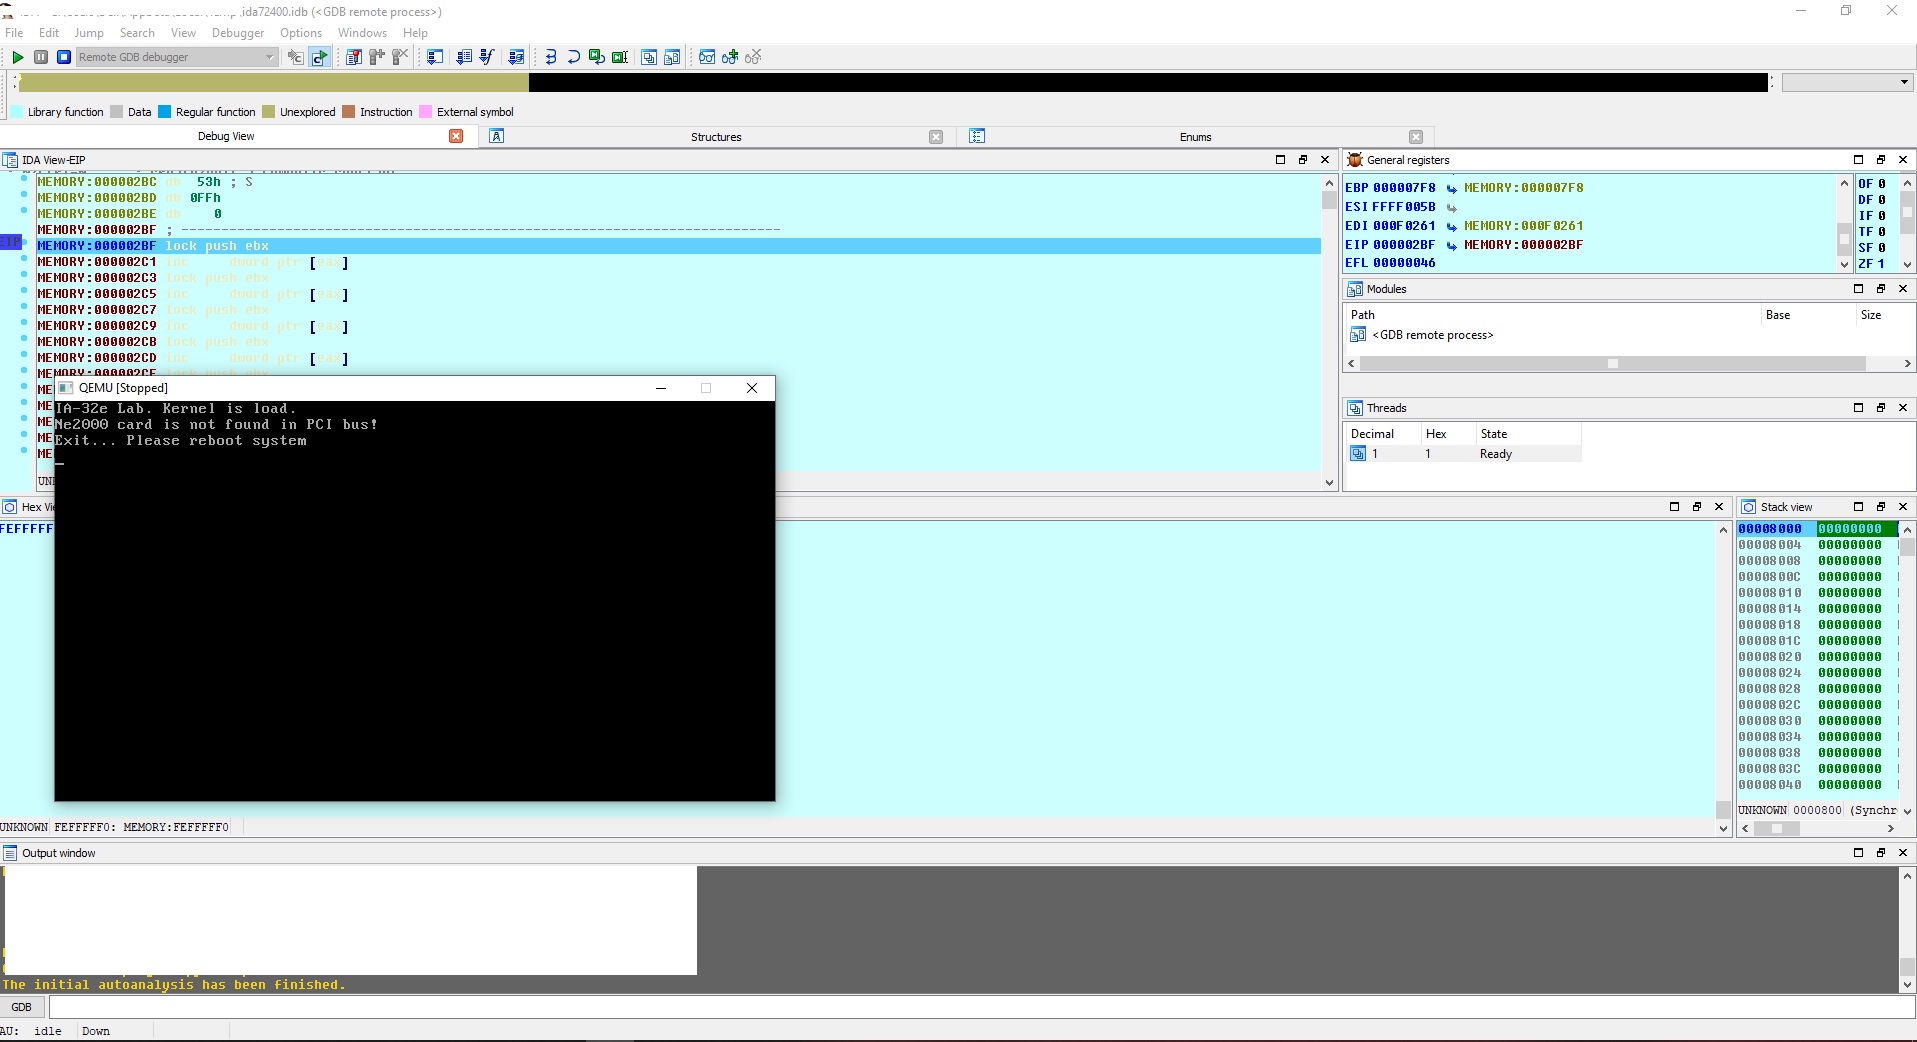Click the Add watch icon with plus
Viewport: 1917px width, 1042px height.
point(730,57)
